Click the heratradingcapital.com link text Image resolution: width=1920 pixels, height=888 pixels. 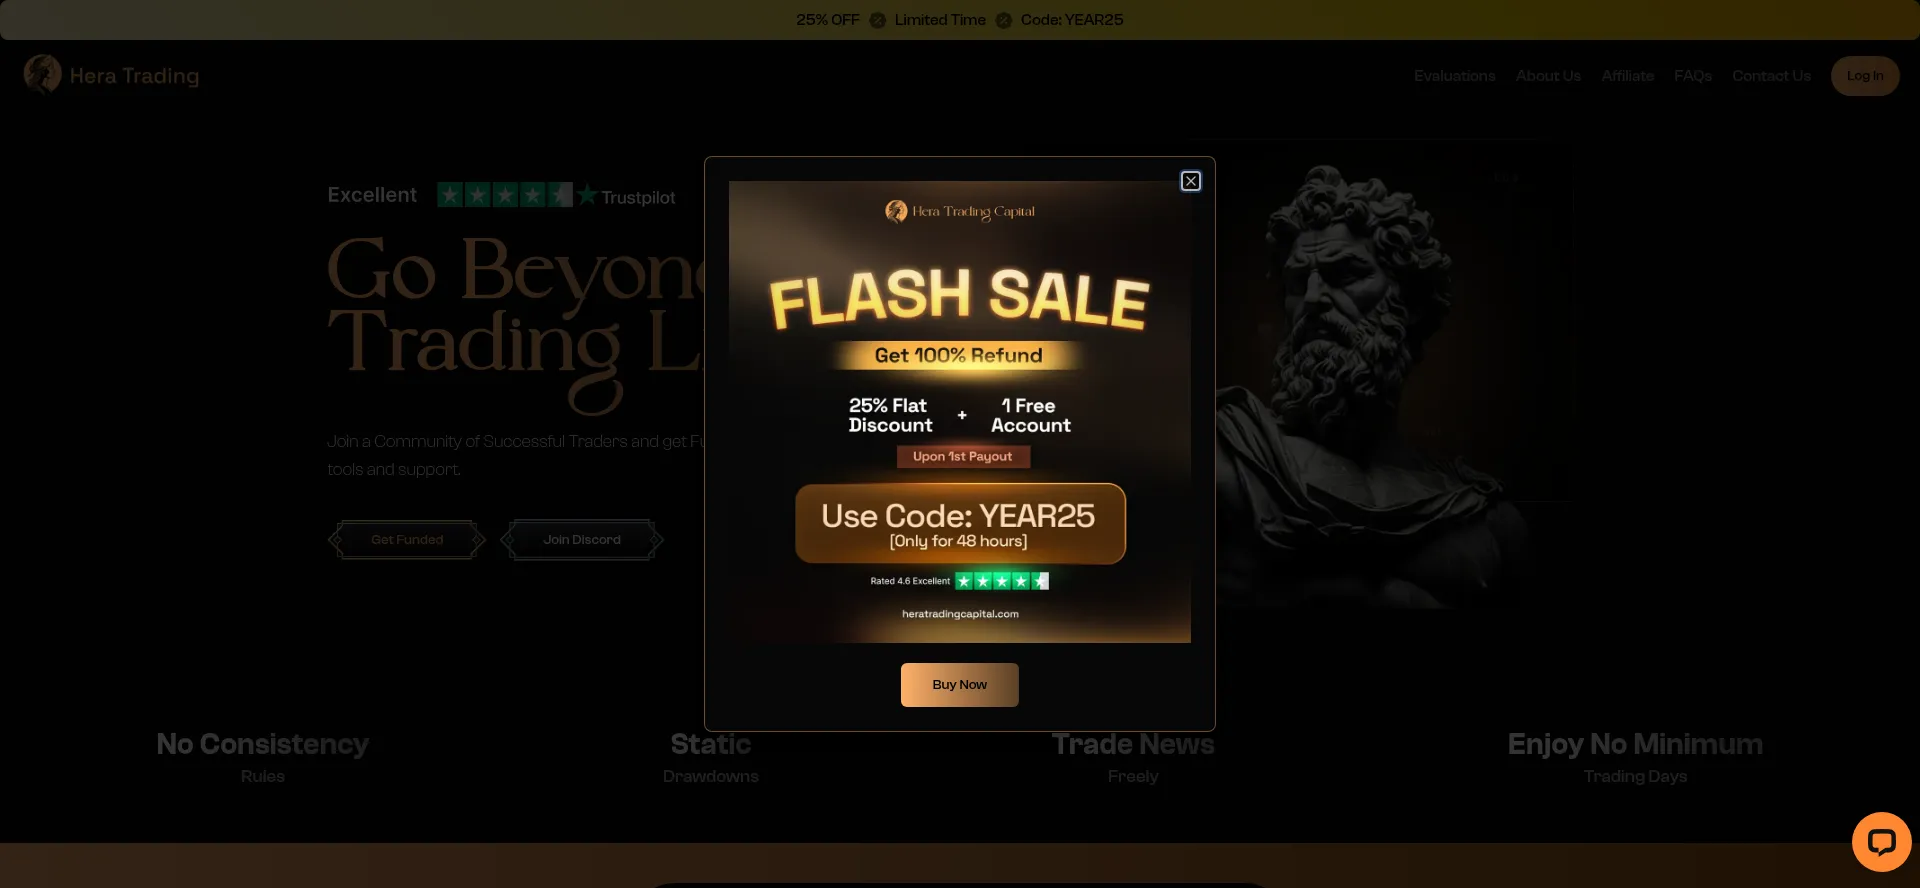coord(960,614)
